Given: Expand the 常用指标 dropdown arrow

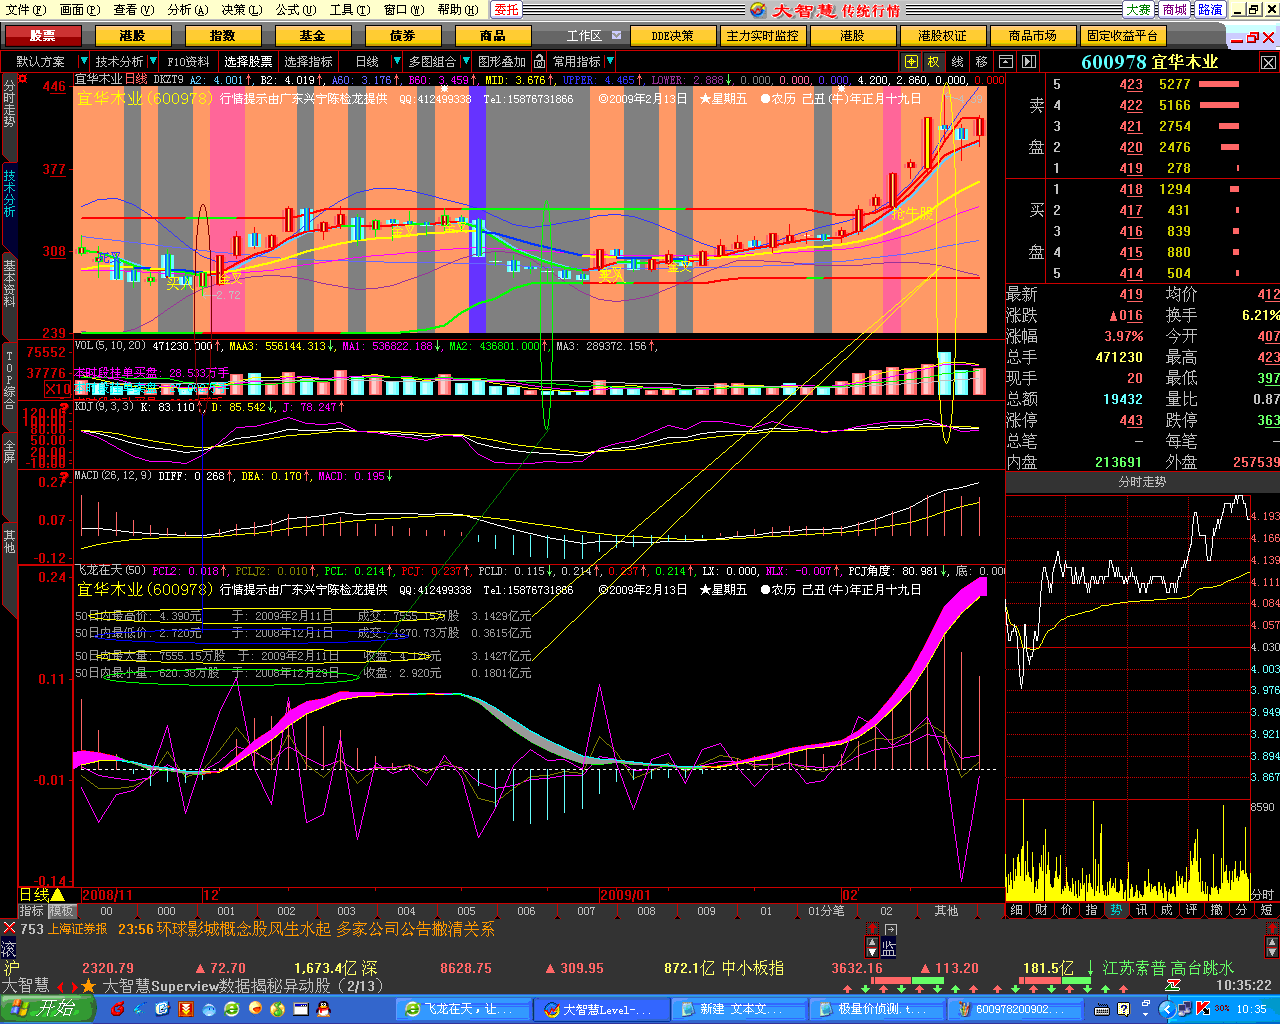Looking at the screenshot, I should (610, 62).
